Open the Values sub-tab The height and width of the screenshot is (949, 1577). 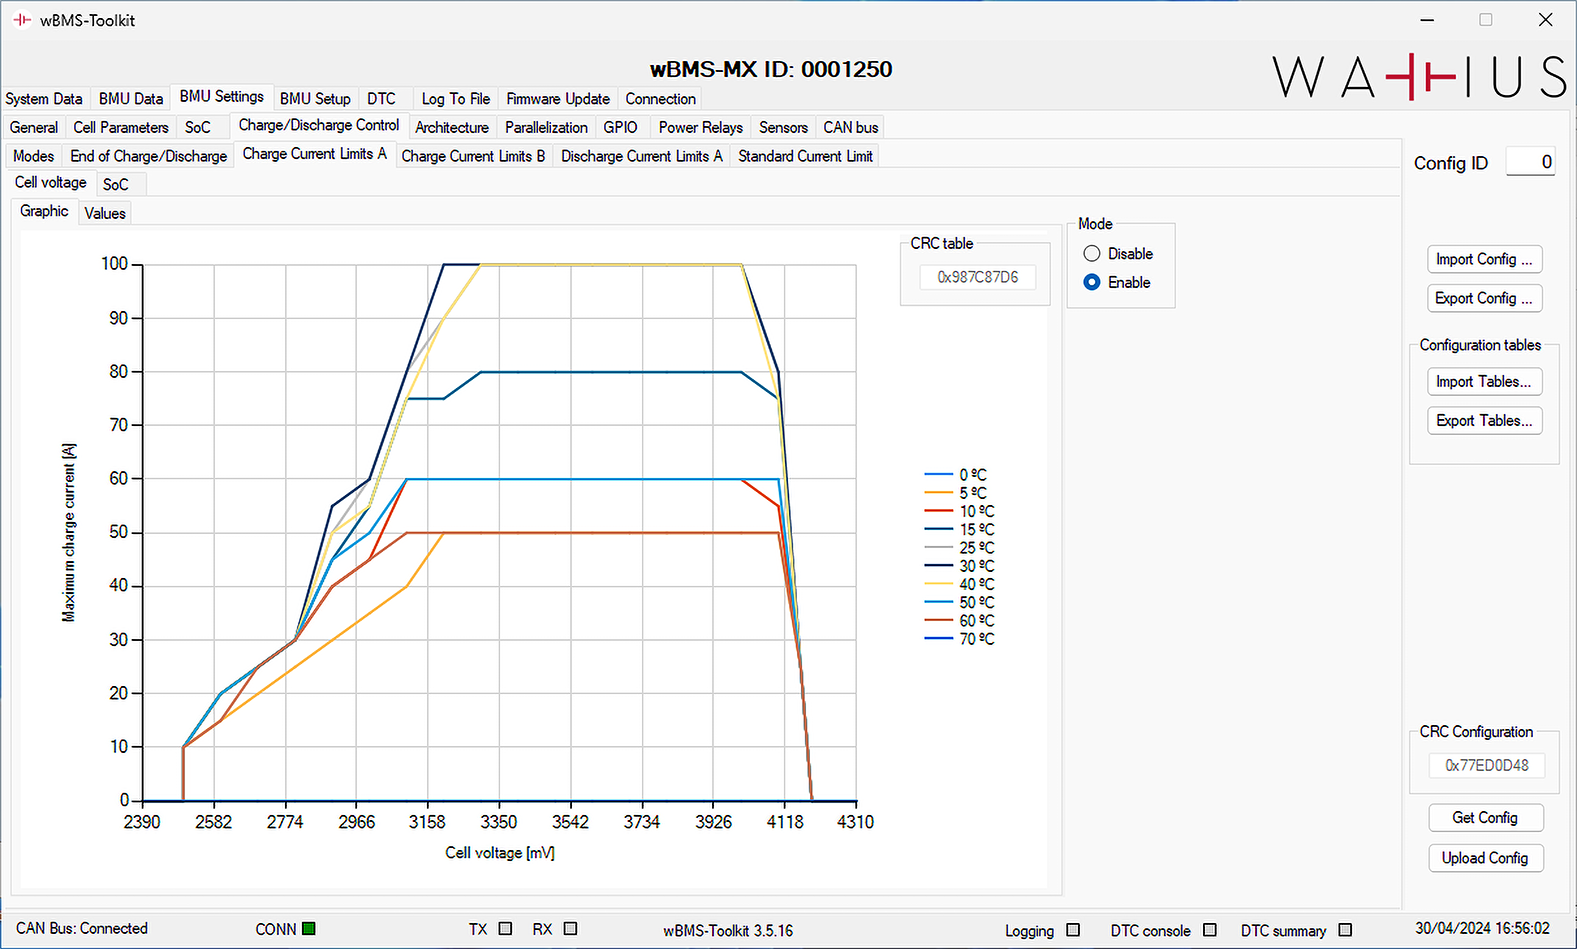105,213
